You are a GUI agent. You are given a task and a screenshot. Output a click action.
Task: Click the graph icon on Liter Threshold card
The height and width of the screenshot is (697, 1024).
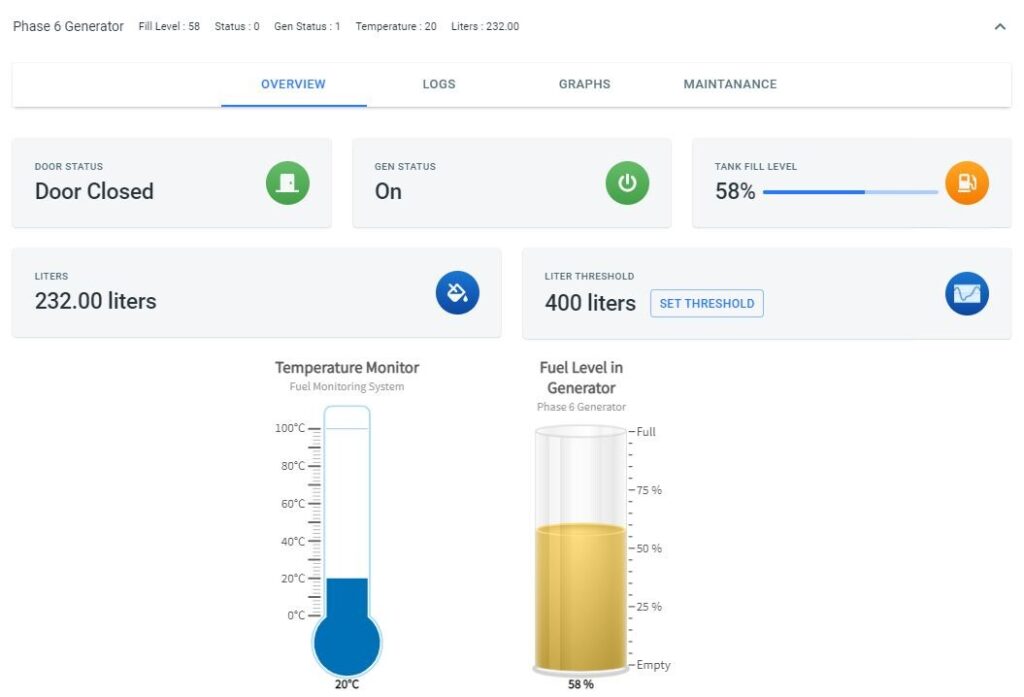pos(966,293)
